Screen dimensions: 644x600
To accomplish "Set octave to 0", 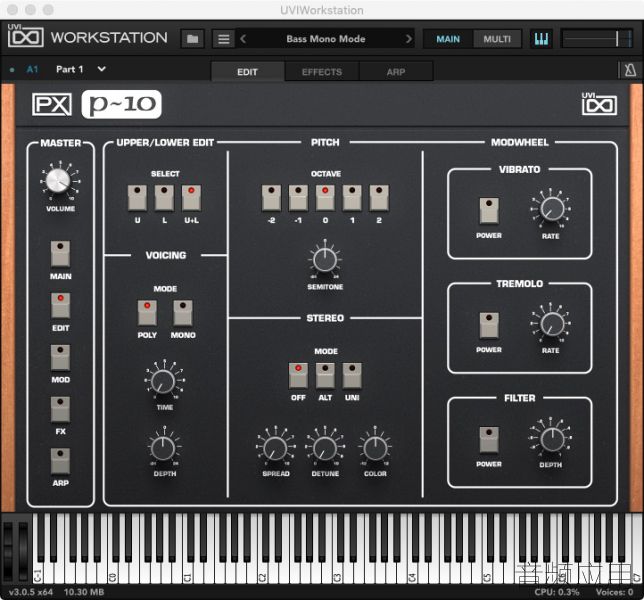I will [325, 198].
